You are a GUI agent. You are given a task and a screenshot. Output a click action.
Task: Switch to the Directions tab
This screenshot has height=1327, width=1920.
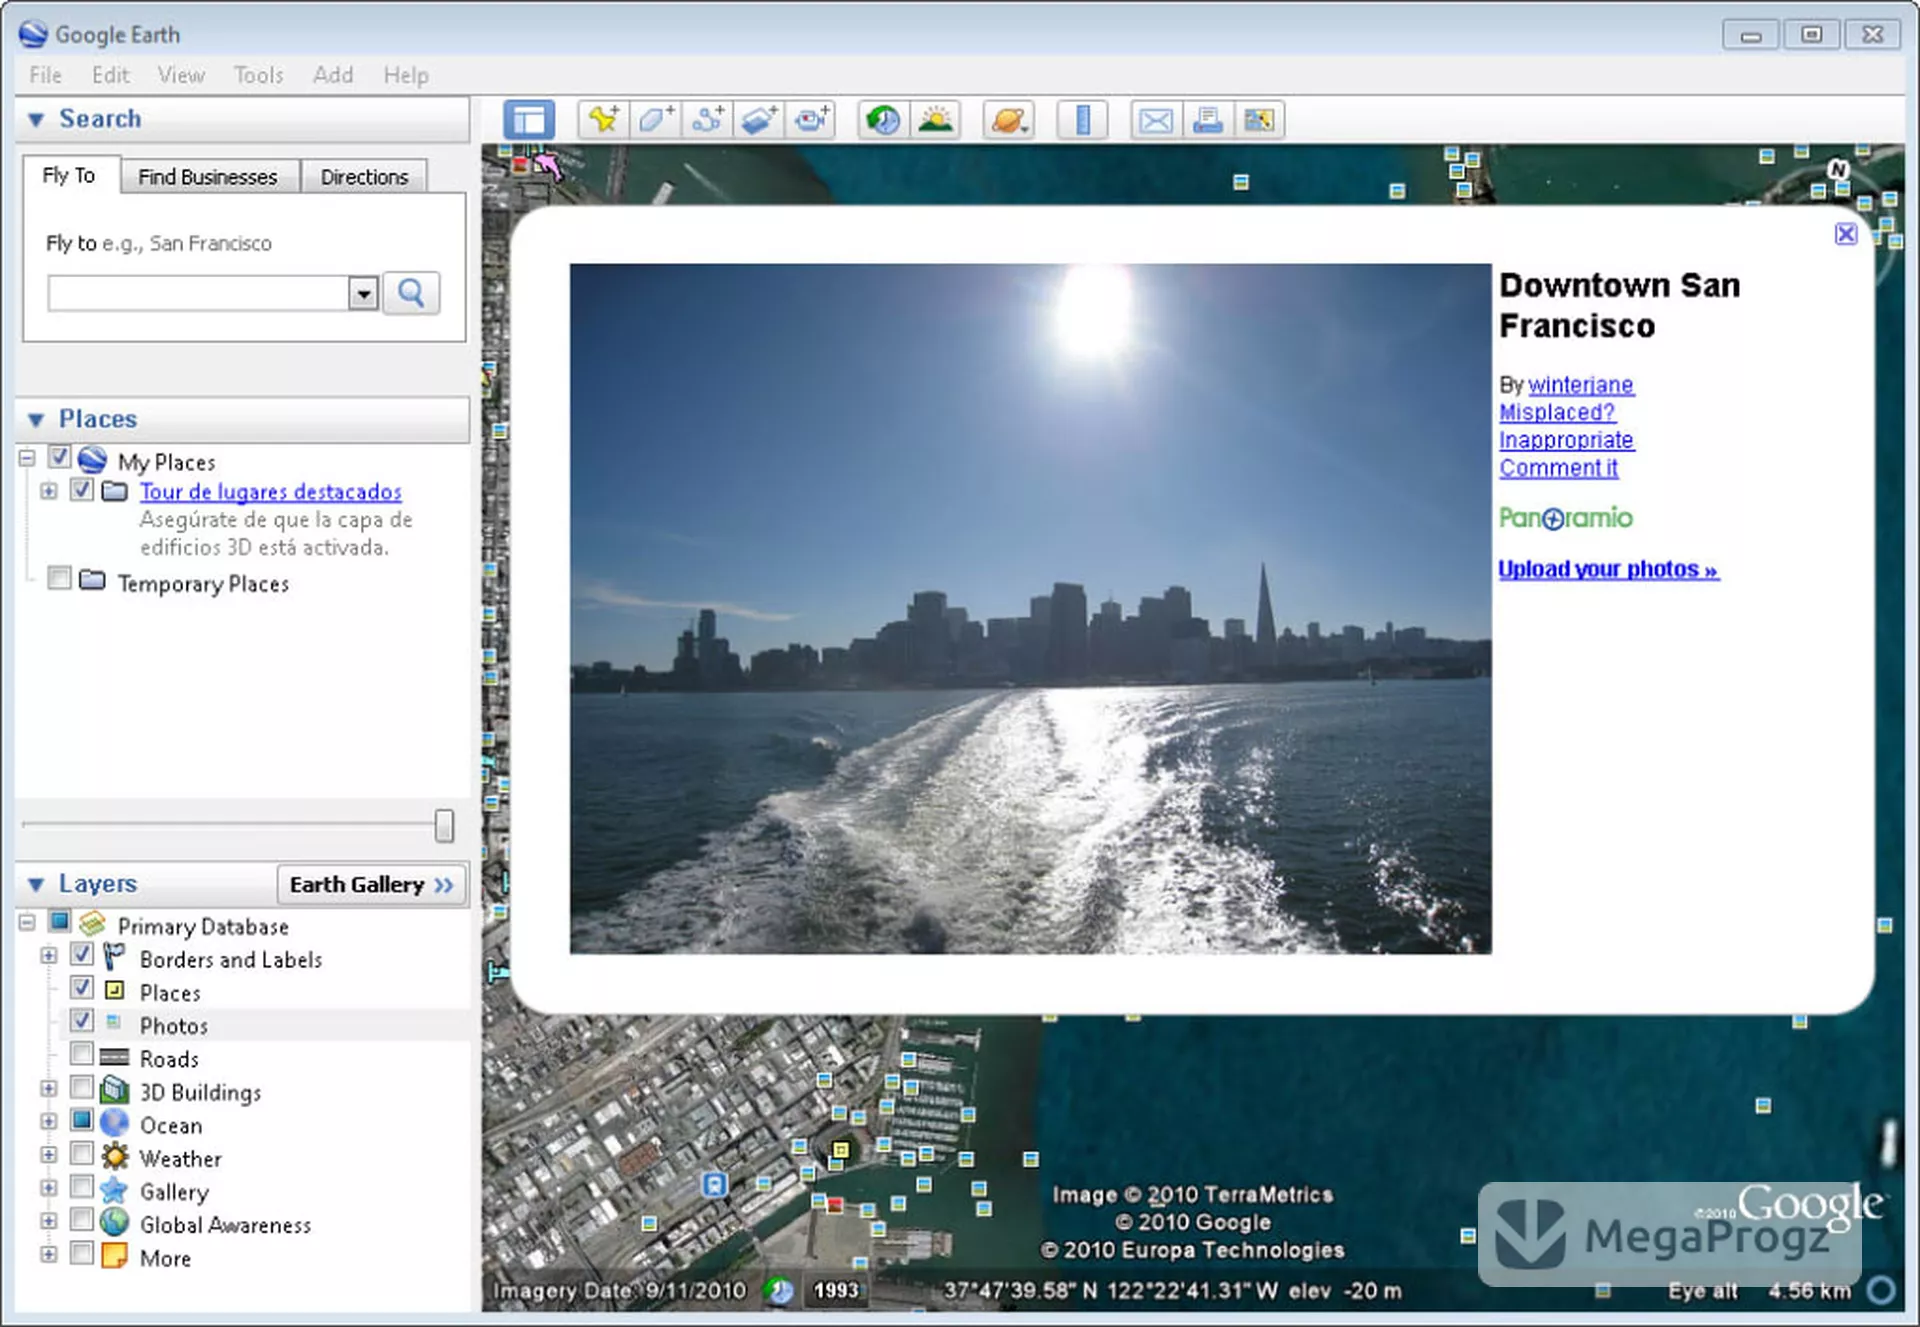pos(364,177)
